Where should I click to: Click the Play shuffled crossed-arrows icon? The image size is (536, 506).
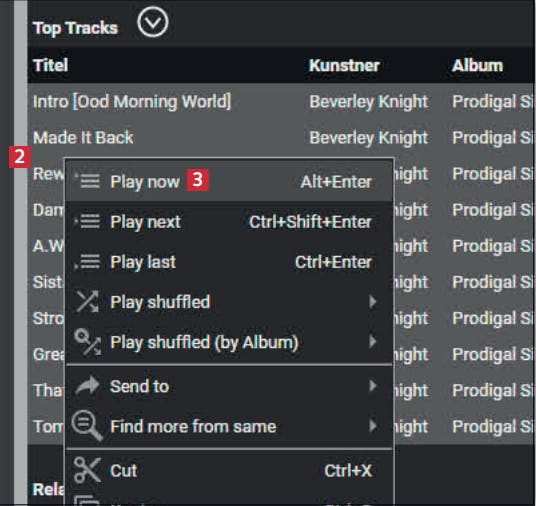[88, 302]
